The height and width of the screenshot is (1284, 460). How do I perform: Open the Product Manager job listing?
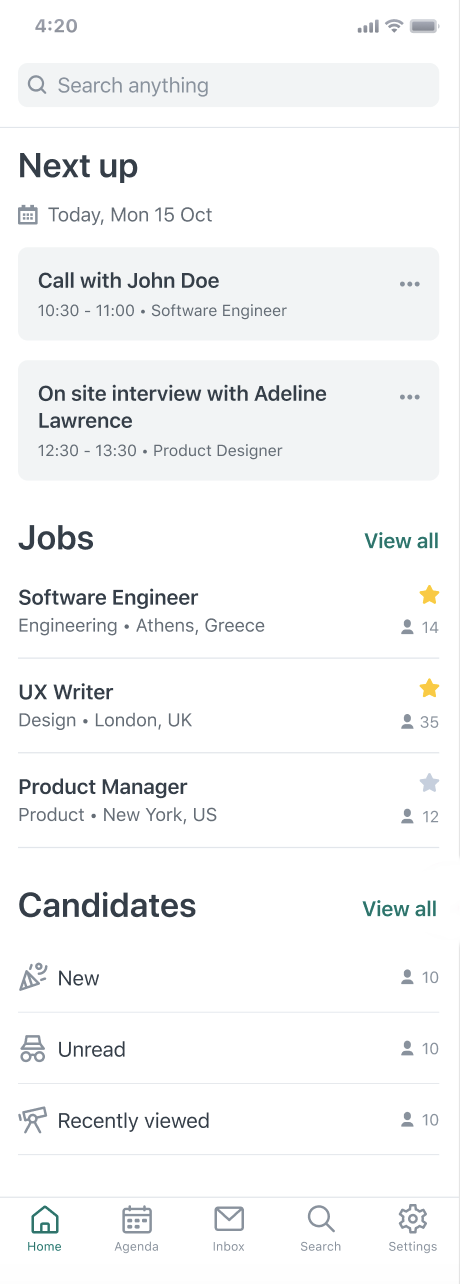[x=229, y=801]
